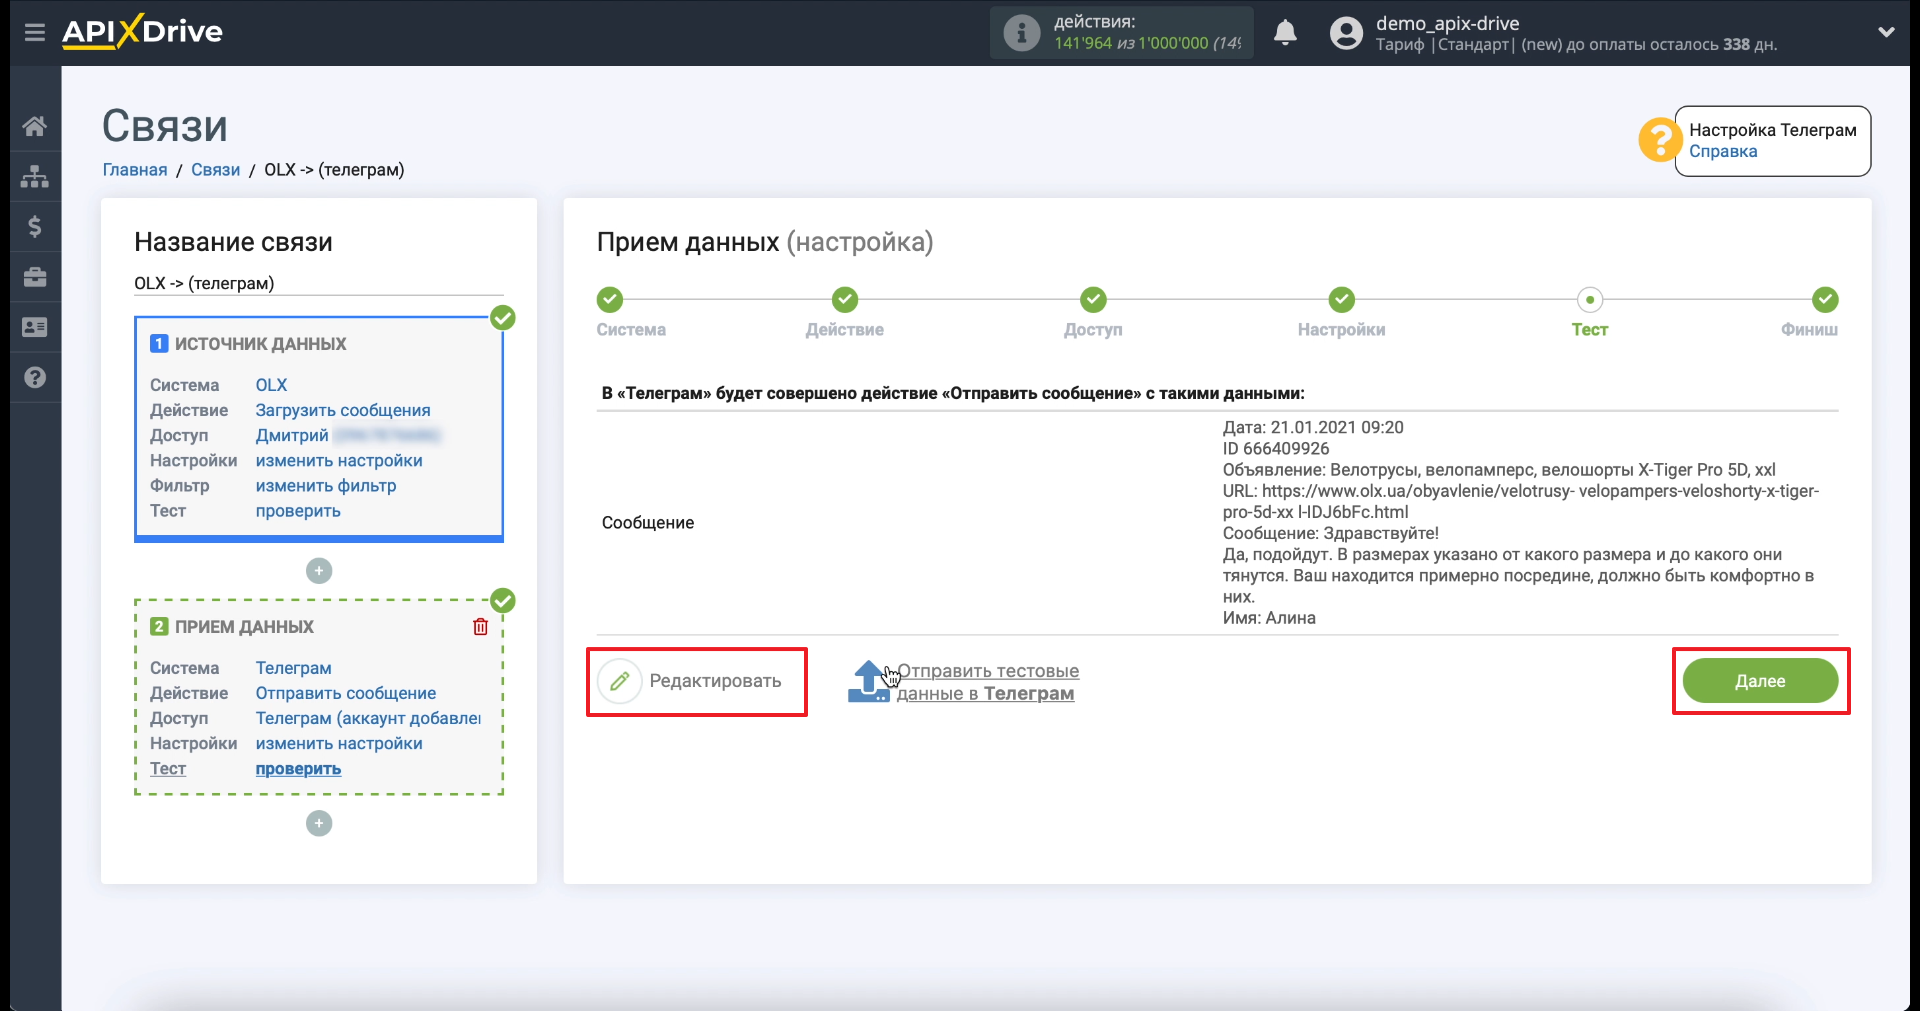Click изменить настройки in receiving block
Screen dimensions: 1920x1011
pos(339,744)
